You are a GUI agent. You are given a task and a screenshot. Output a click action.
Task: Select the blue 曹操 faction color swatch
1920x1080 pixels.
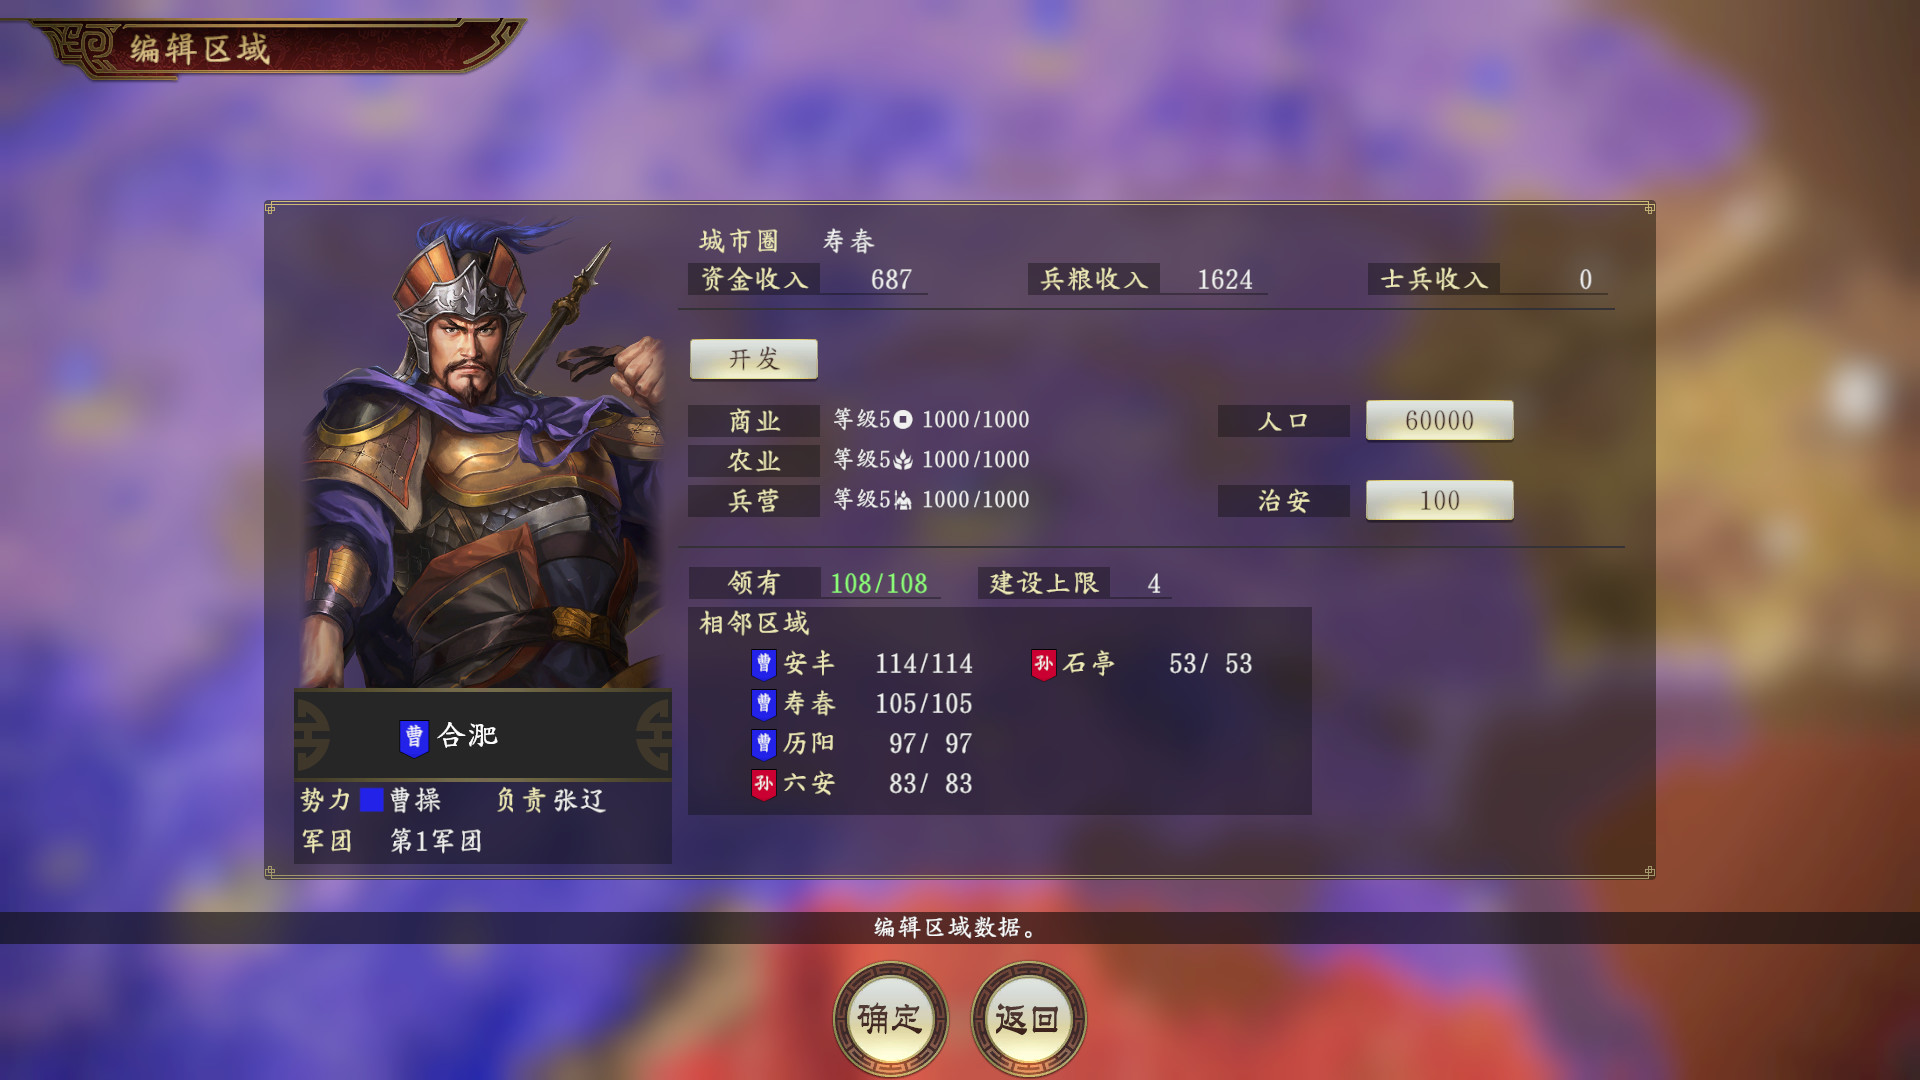tap(372, 800)
